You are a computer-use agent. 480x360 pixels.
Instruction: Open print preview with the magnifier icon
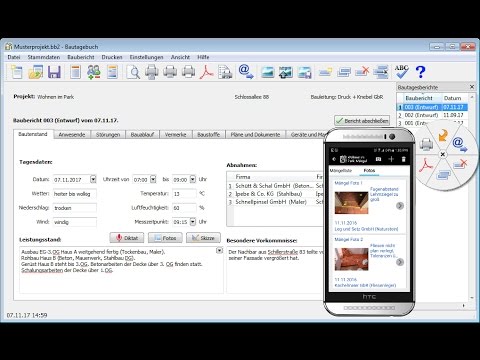coord(133,72)
